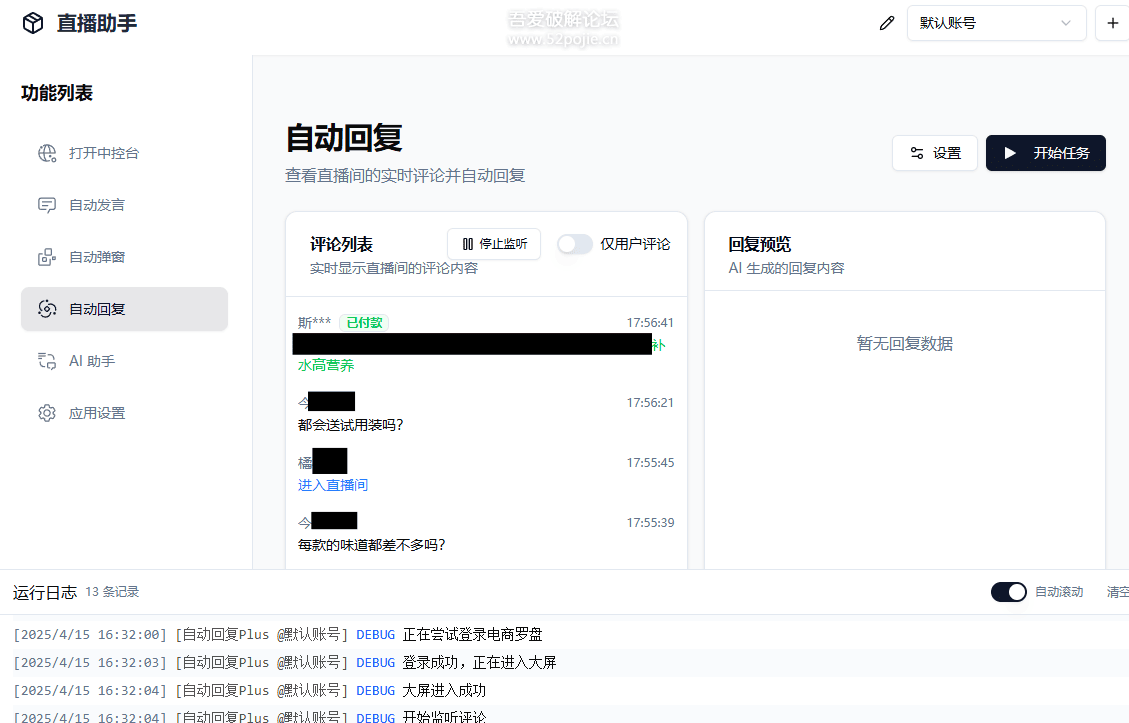Image resolution: width=1129 pixels, height=723 pixels.
Task: Expand the 设置 options panel
Action: tap(934, 152)
